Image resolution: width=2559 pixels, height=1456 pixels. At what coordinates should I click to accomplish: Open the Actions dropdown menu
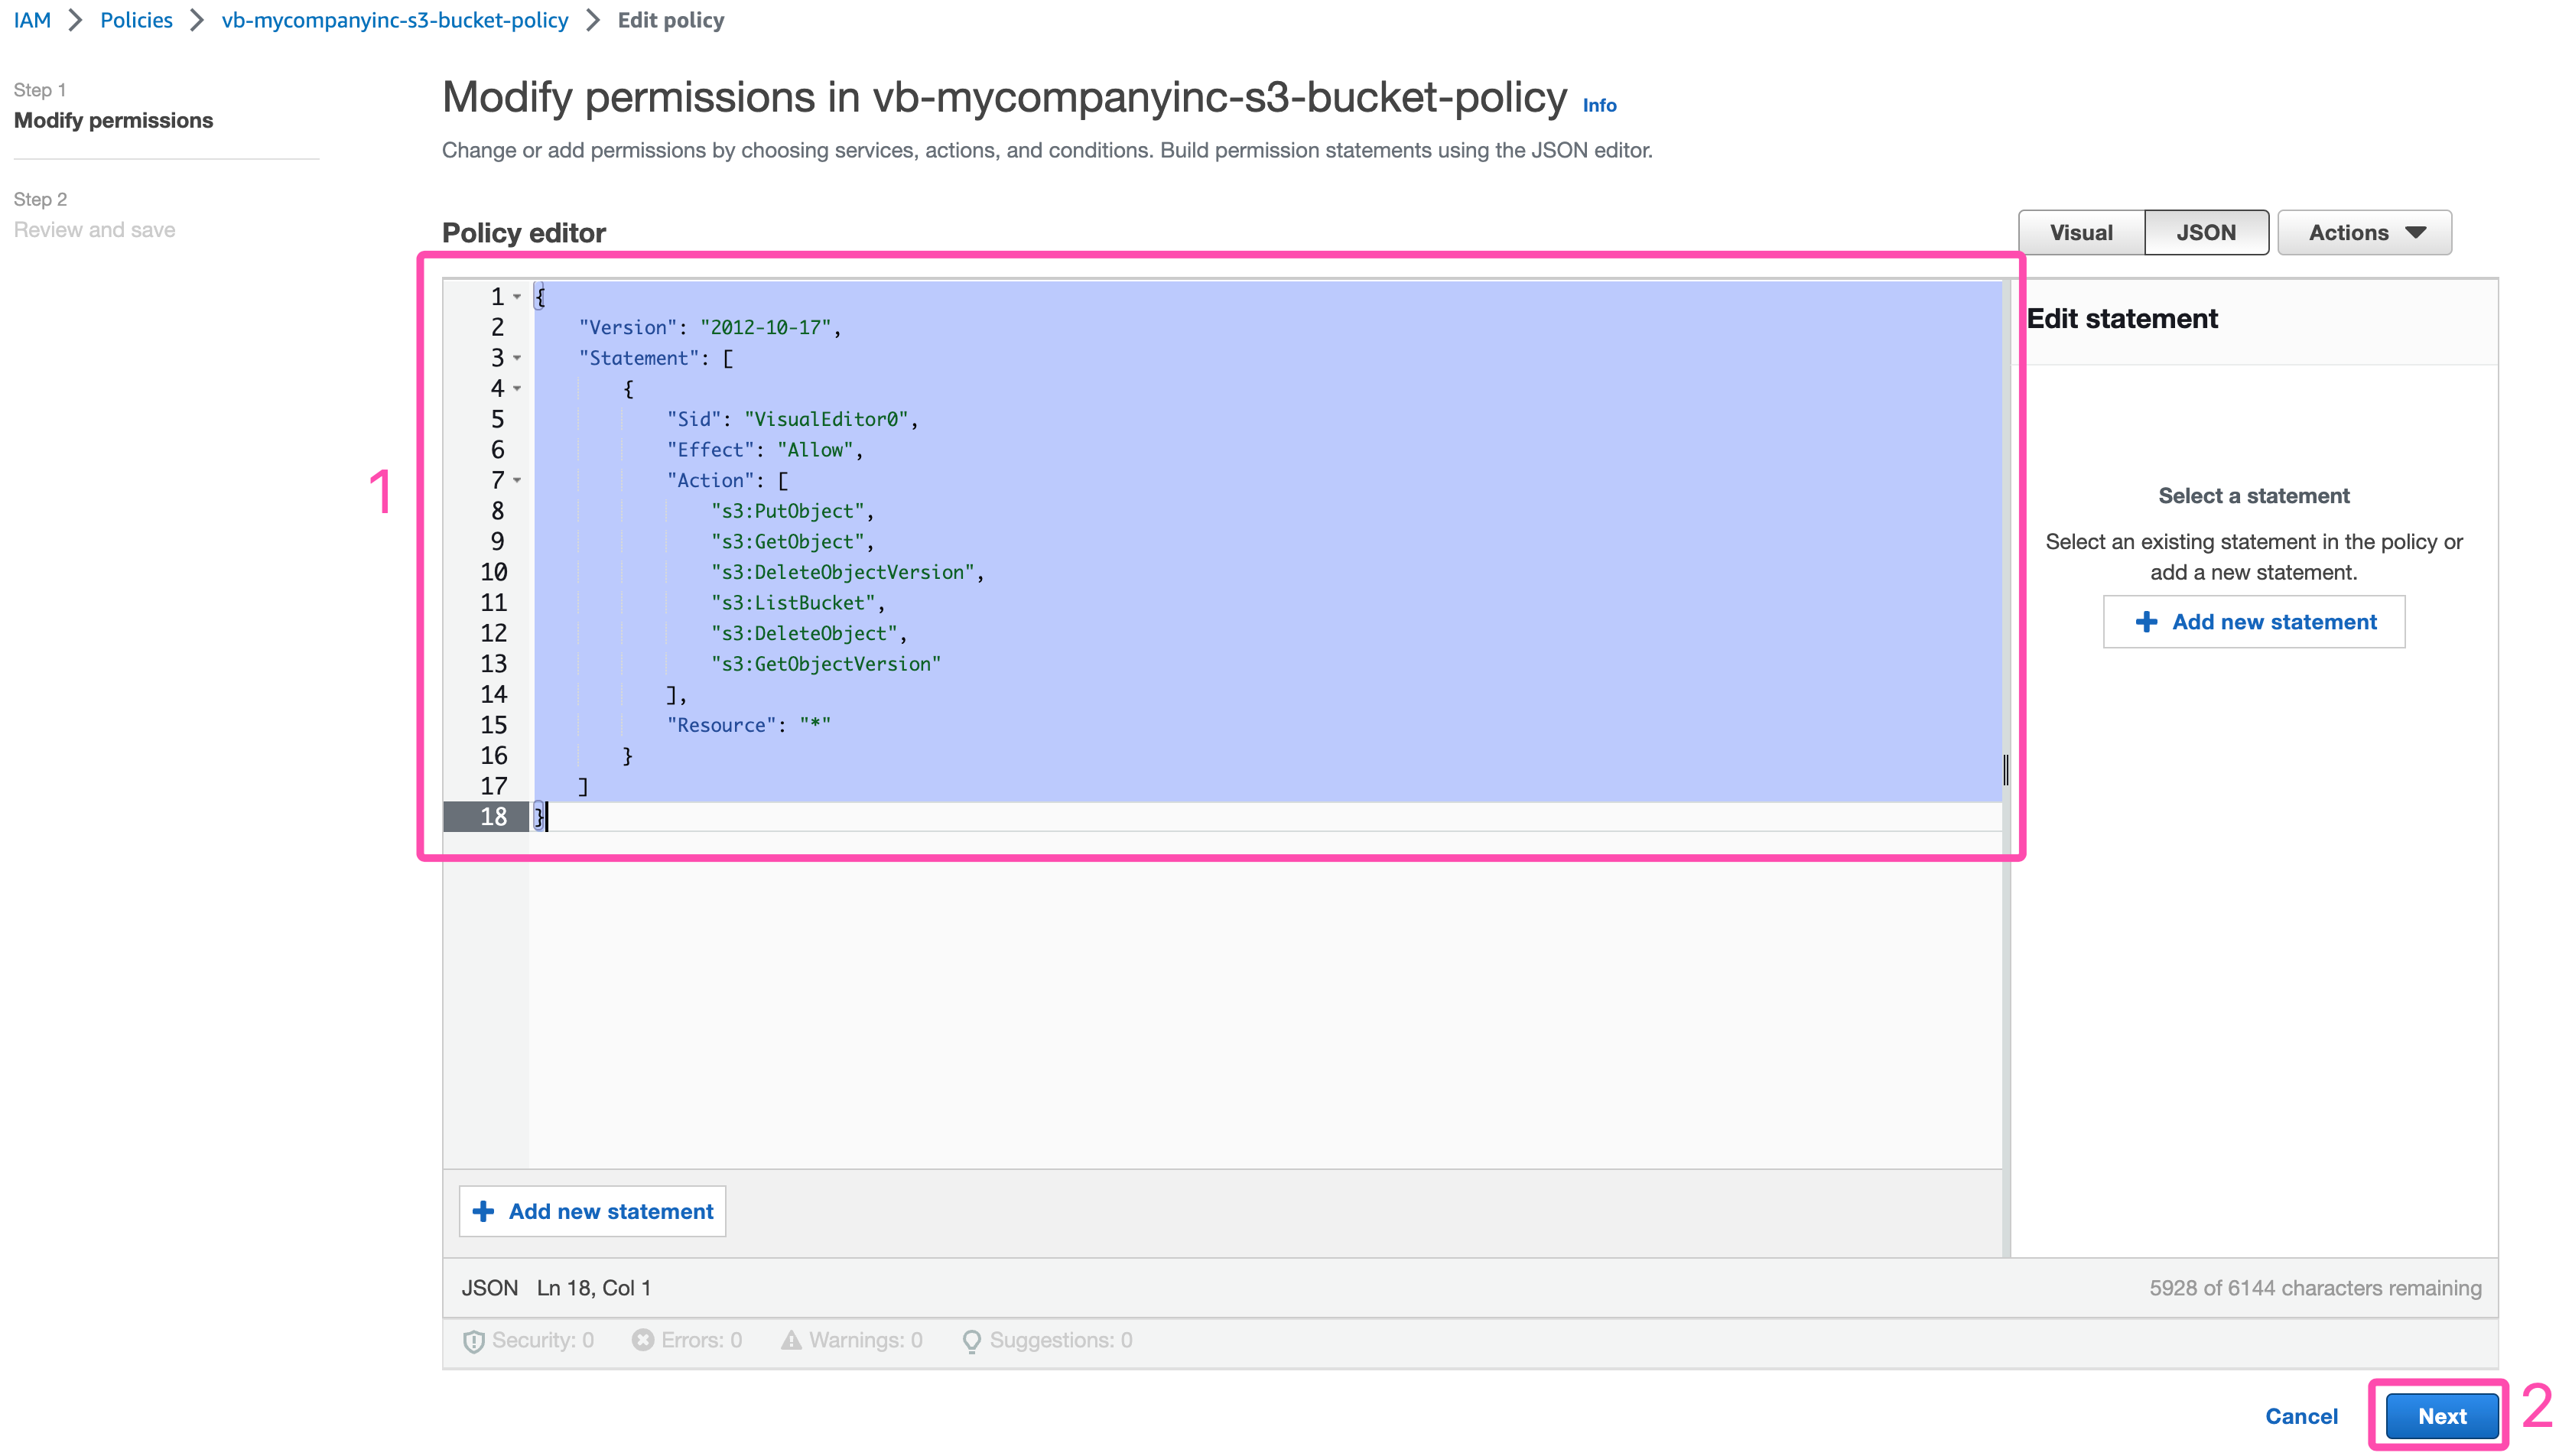(2364, 232)
